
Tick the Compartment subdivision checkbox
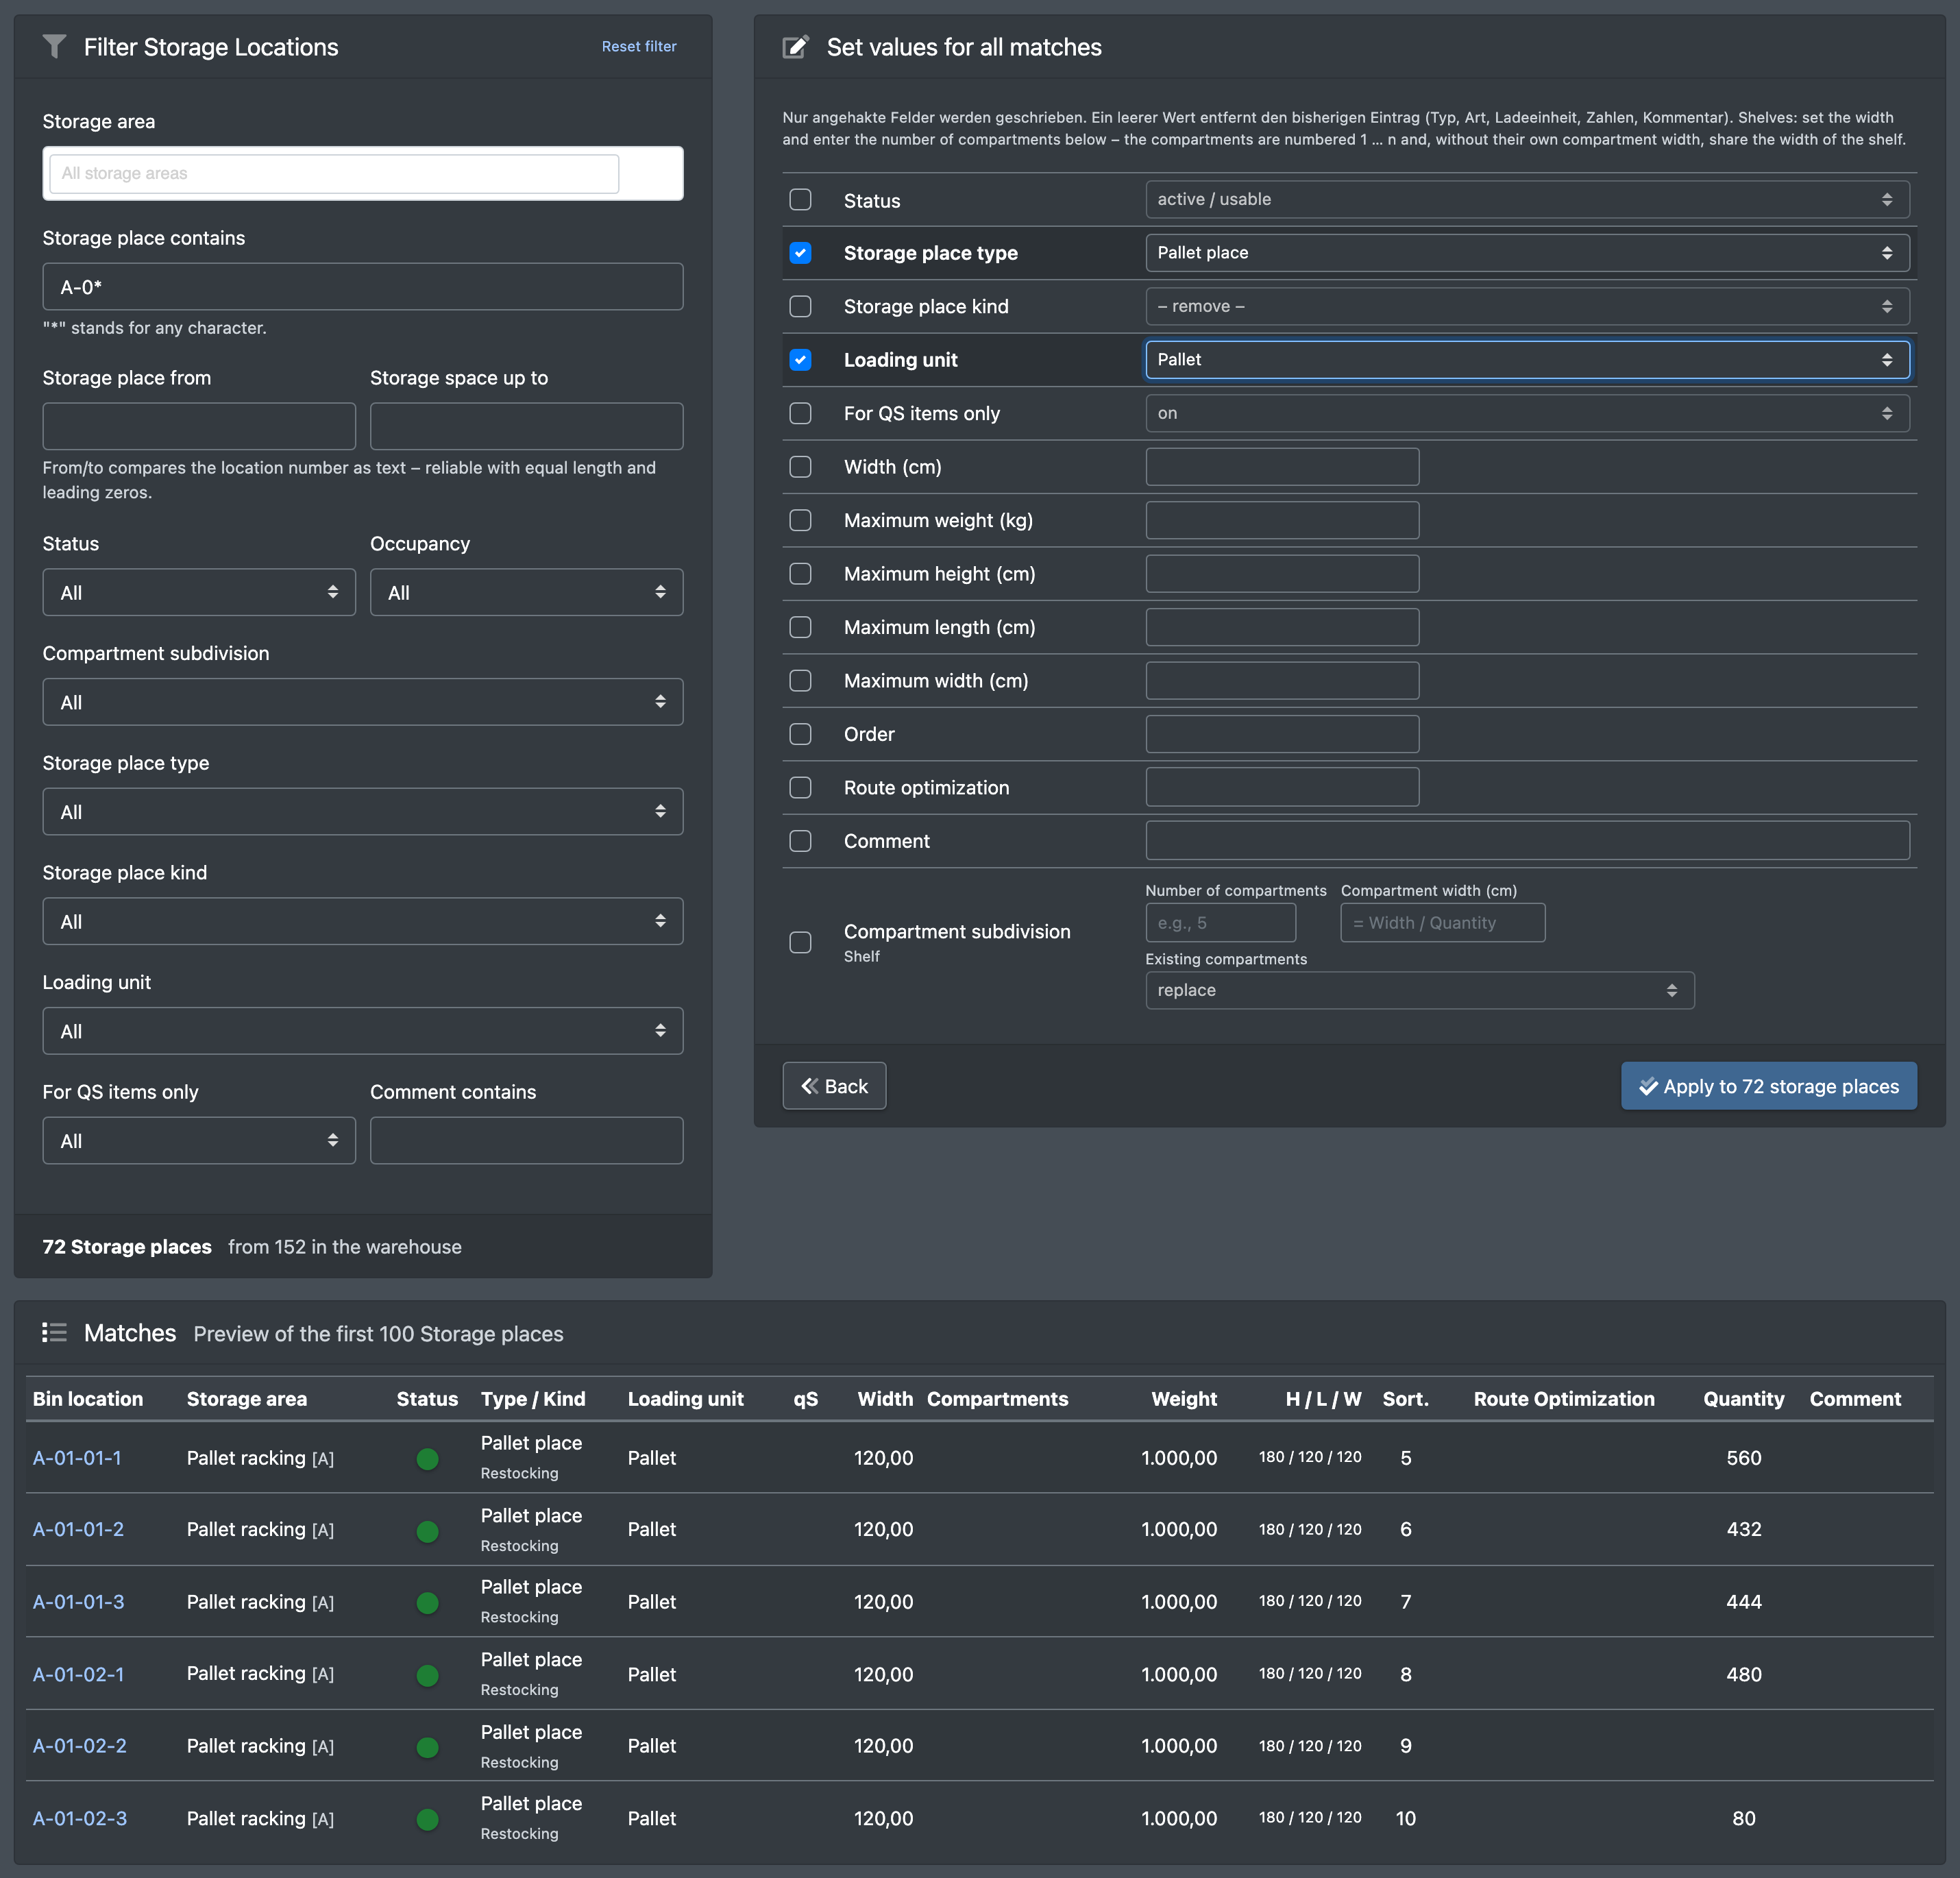click(800, 942)
